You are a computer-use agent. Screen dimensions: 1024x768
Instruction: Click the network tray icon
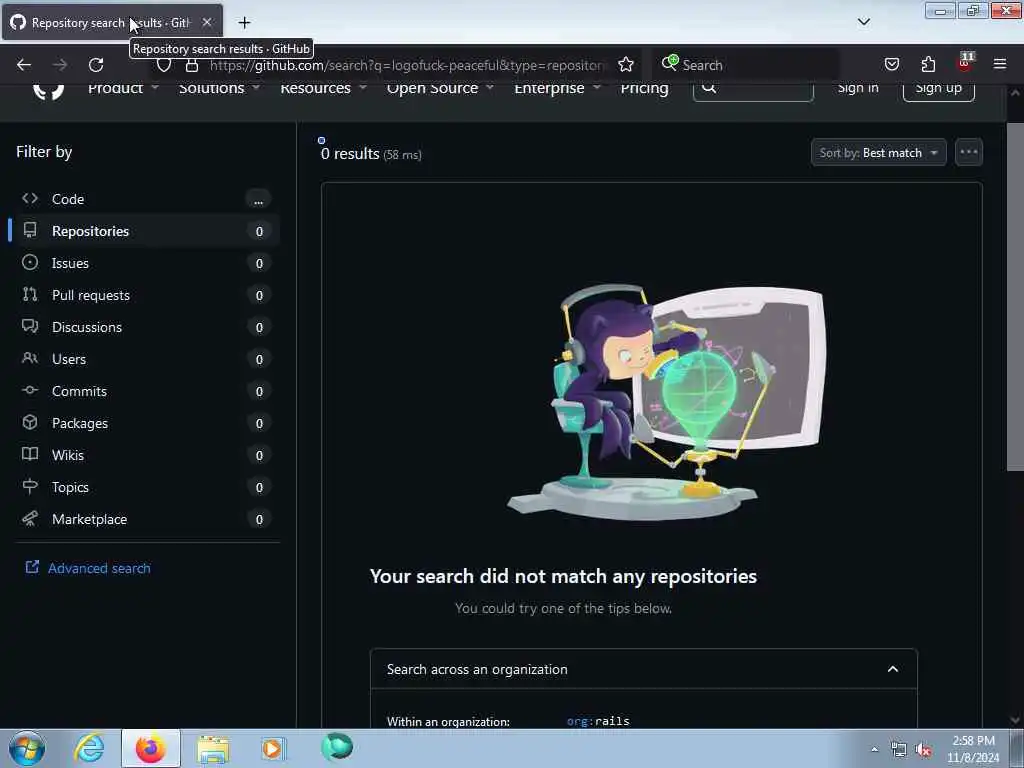899,750
